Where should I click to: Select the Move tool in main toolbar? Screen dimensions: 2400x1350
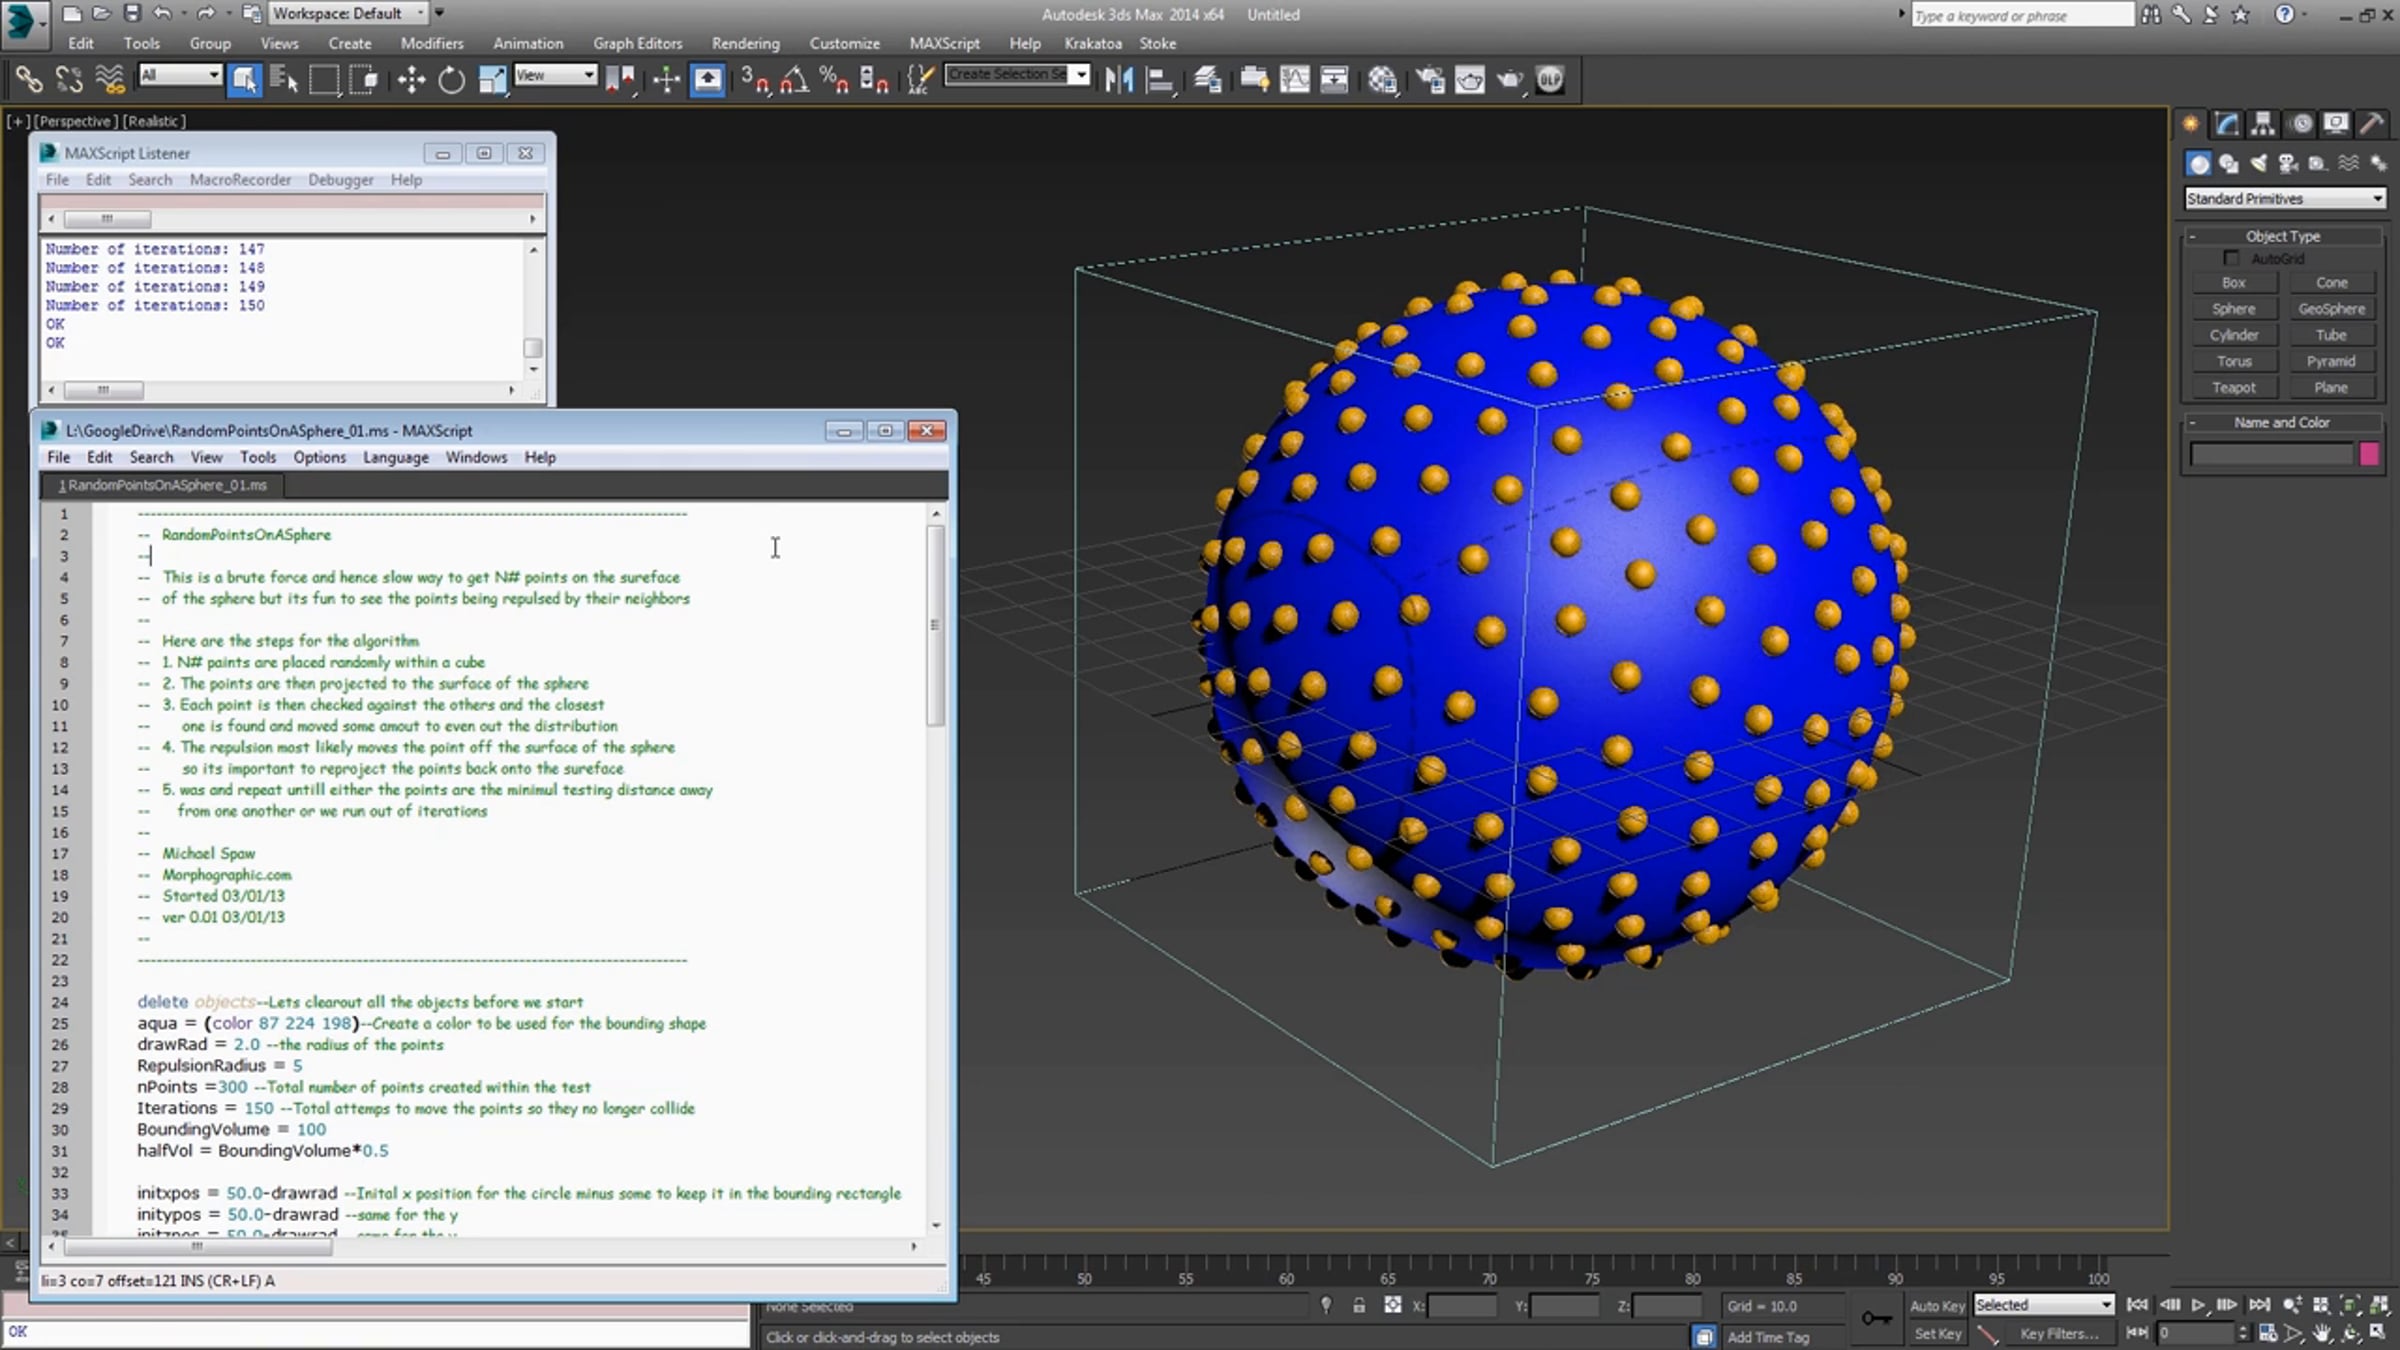coord(411,79)
